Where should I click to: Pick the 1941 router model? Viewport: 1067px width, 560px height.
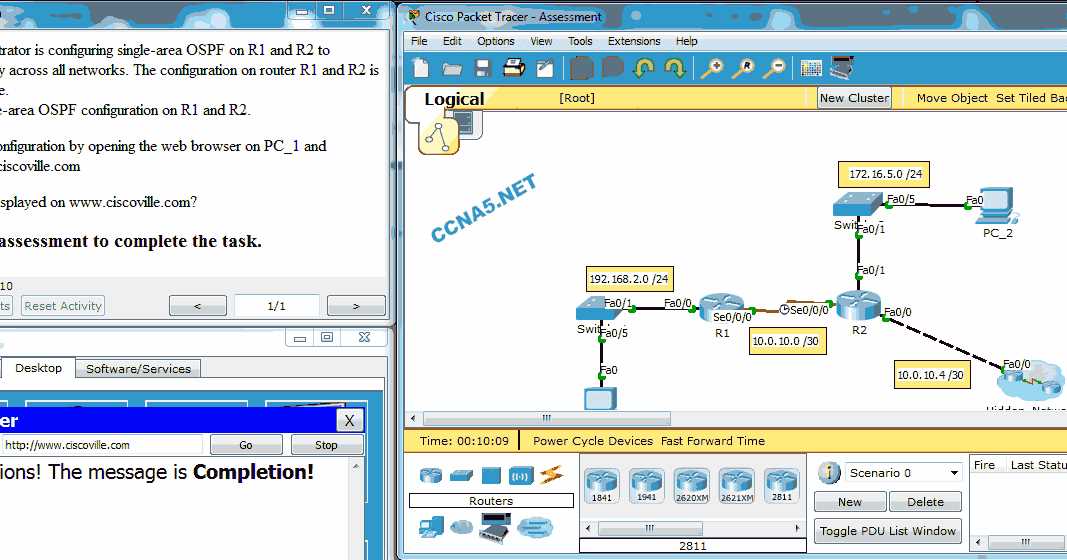646,486
